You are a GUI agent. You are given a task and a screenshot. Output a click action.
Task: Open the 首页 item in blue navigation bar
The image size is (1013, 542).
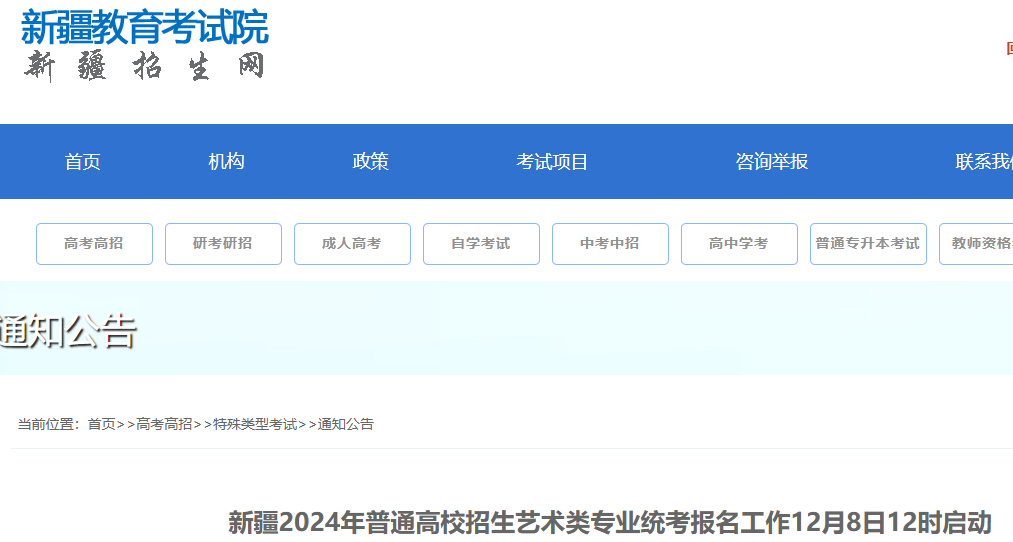(83, 162)
